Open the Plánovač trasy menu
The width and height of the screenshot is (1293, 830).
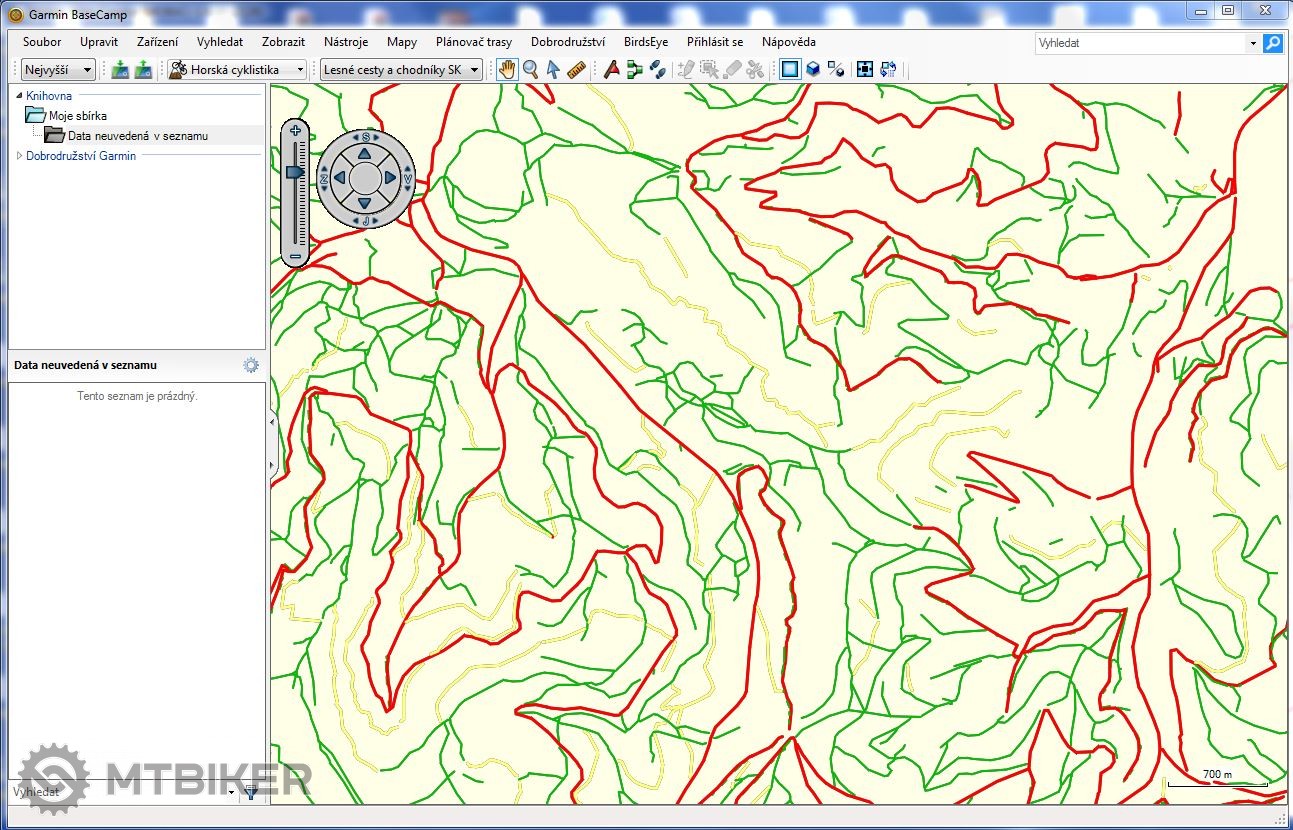tap(473, 42)
